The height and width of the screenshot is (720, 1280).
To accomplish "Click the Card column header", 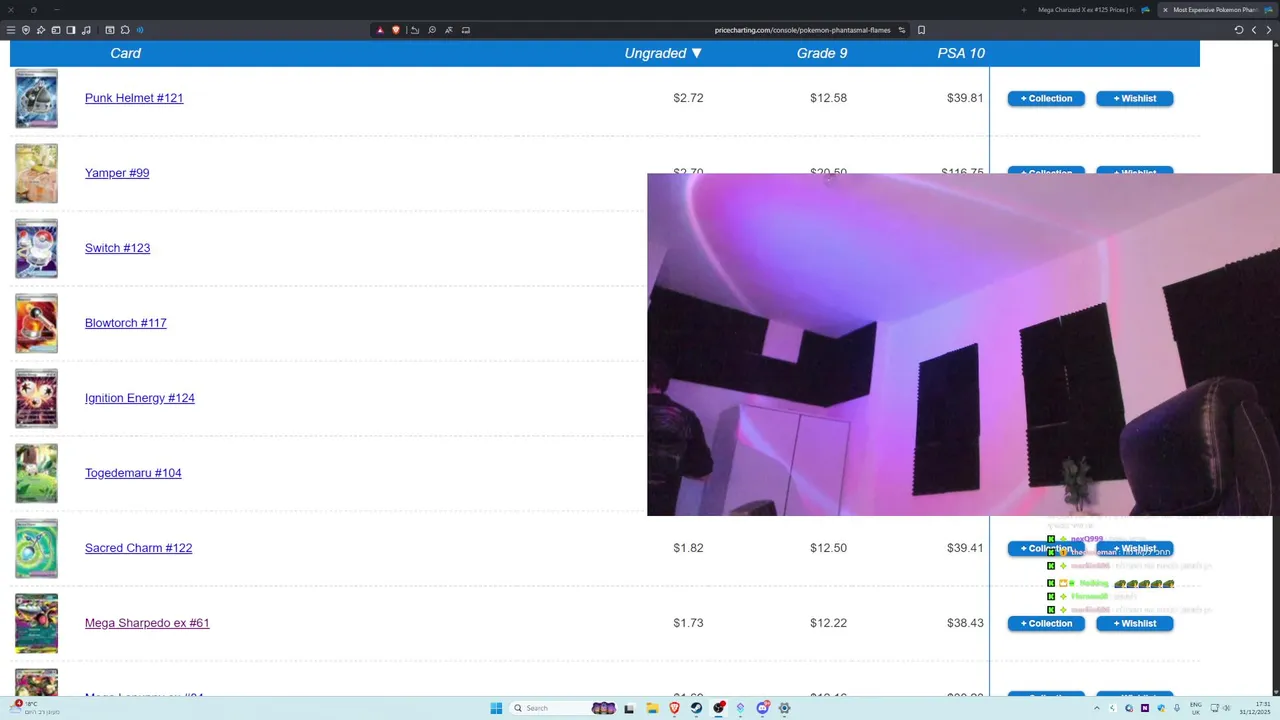I will point(125,53).
